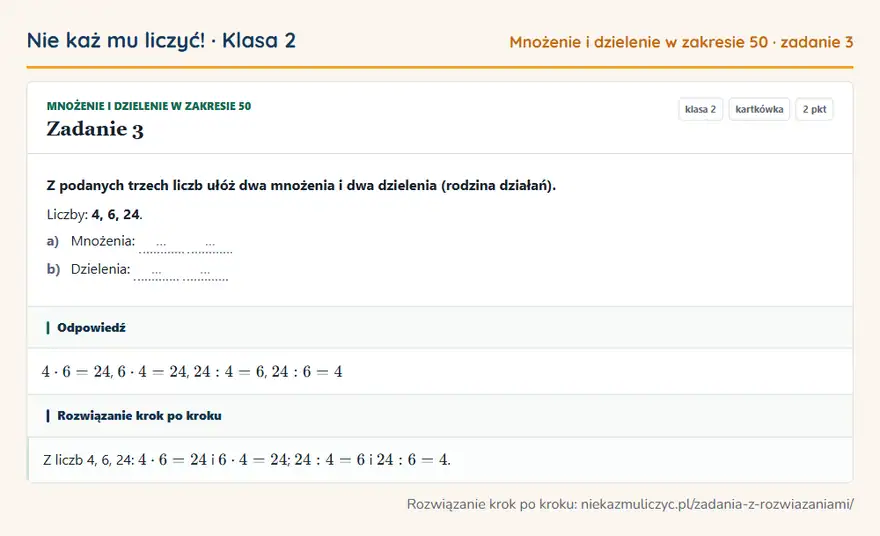Click the answer line starting '4 · 6 = 24, 6 · 4 = 24'
This screenshot has height=536, width=880.
tap(192, 372)
